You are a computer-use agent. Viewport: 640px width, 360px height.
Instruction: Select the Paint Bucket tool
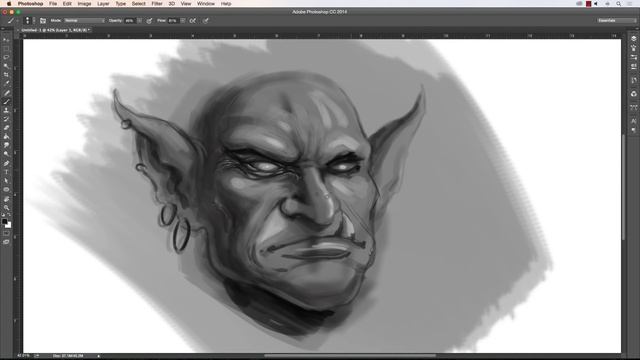tap(6, 137)
